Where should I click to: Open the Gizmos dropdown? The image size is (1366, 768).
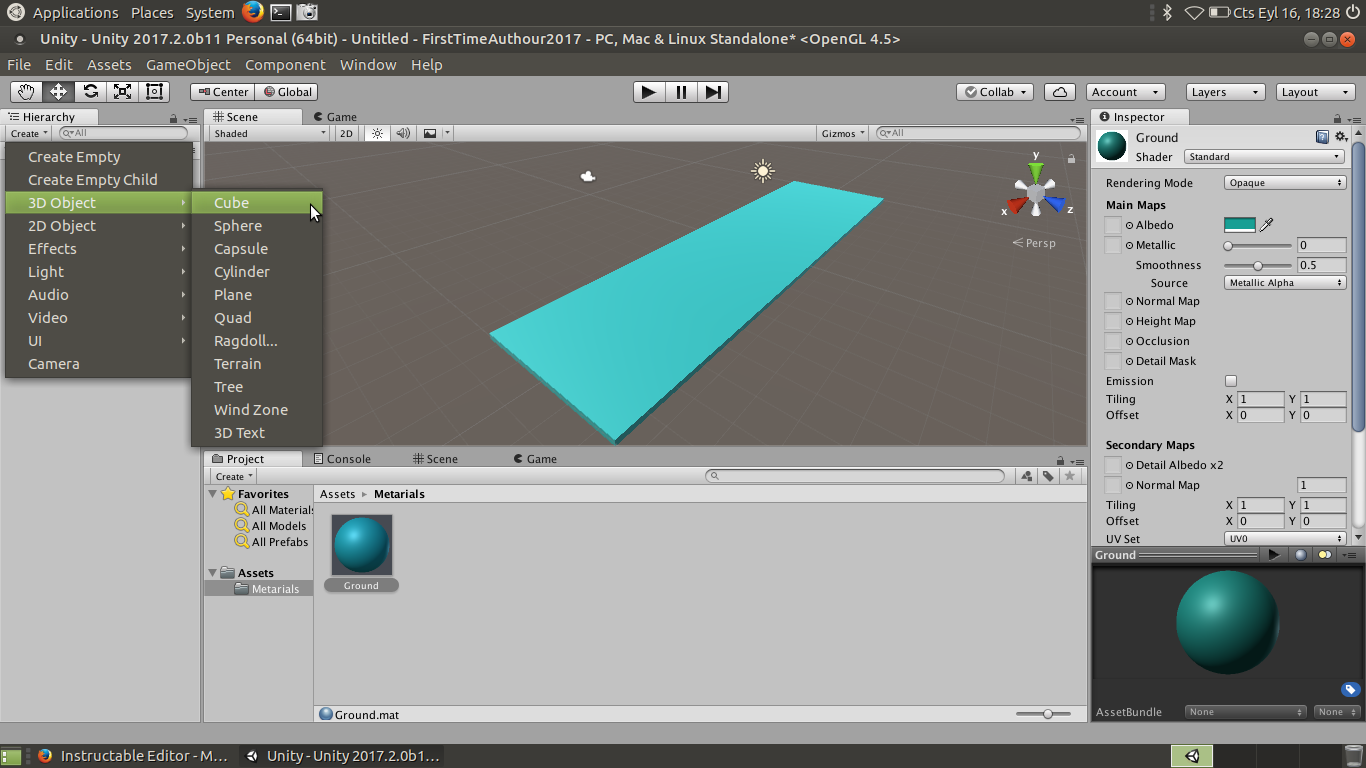(x=843, y=133)
